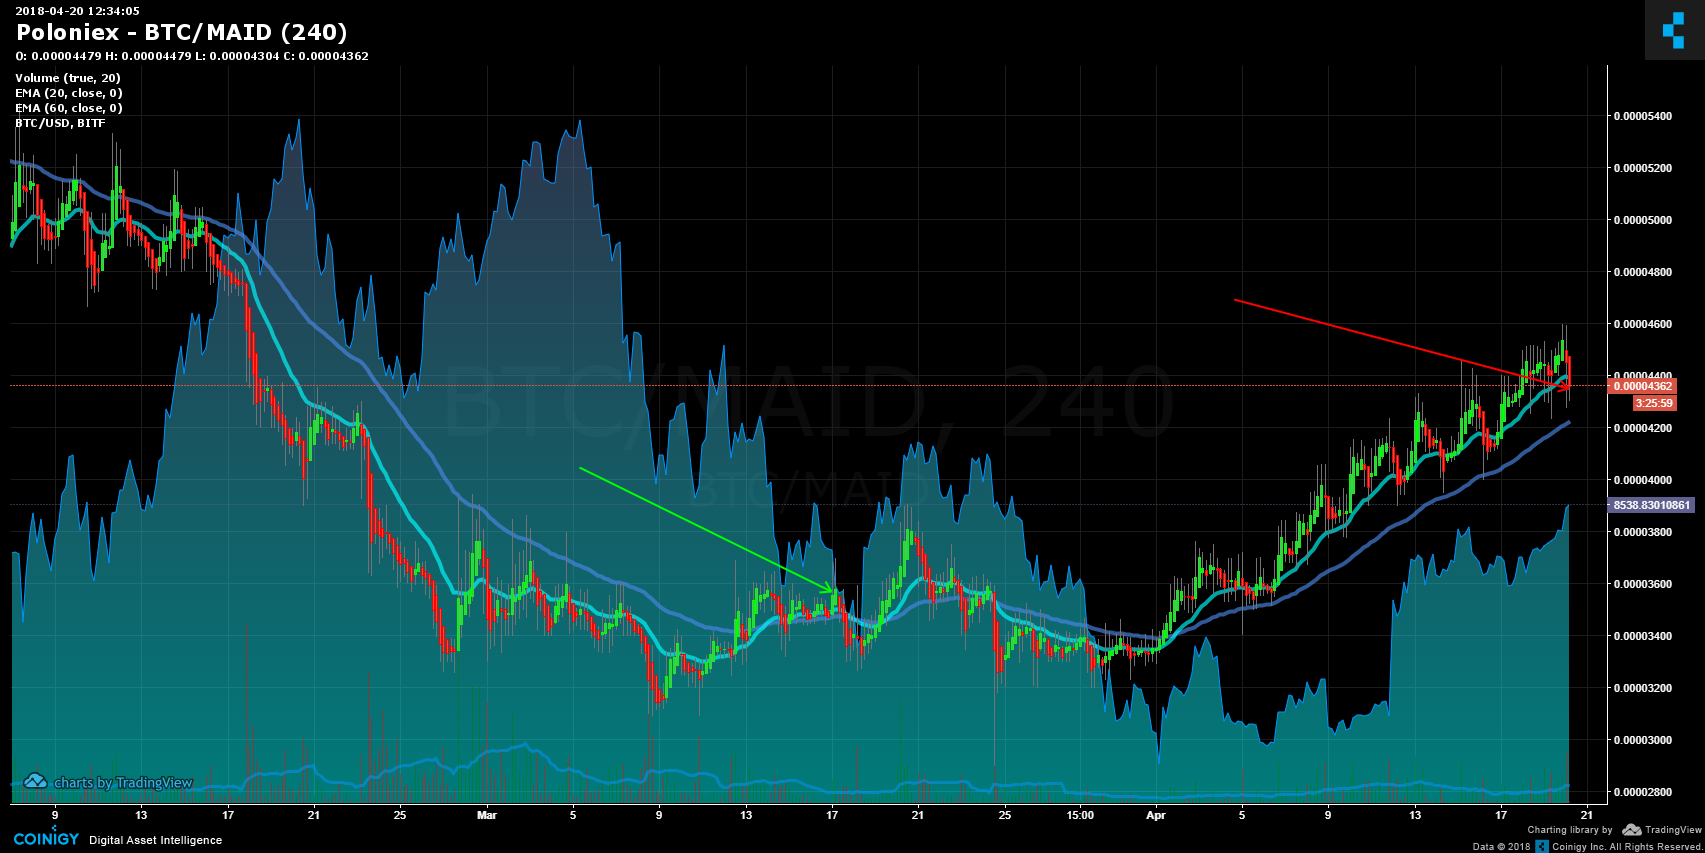
Task: Click the timestamp '2018-04-20 12:34:05'
Action: coord(78,11)
